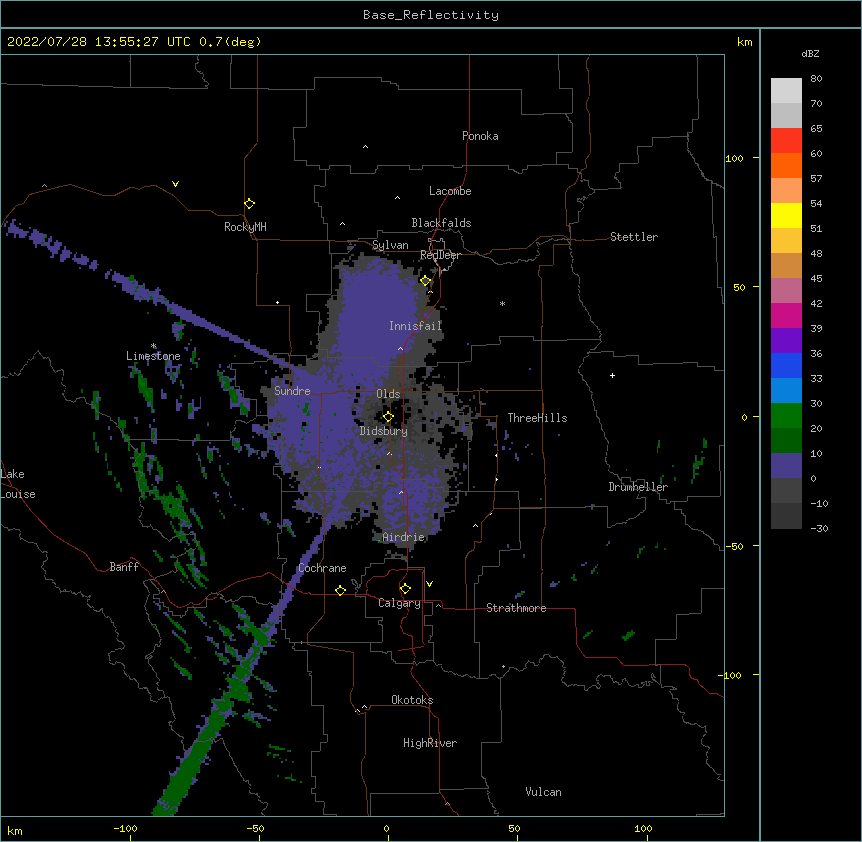Click the Banff town label
Viewport: 862px width, 842px height.
124,567
